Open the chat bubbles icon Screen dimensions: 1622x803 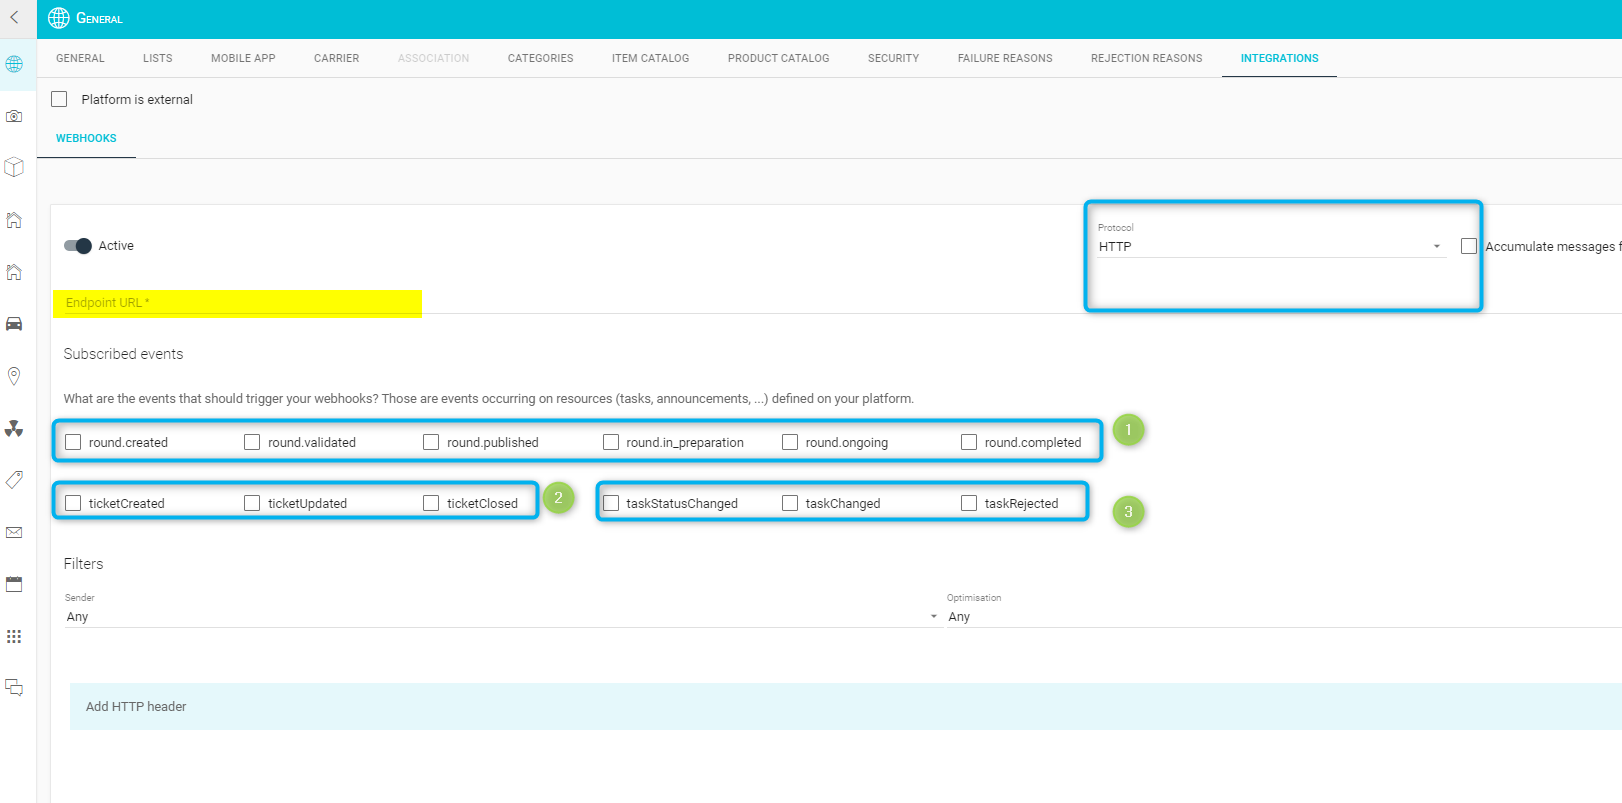[x=14, y=687]
